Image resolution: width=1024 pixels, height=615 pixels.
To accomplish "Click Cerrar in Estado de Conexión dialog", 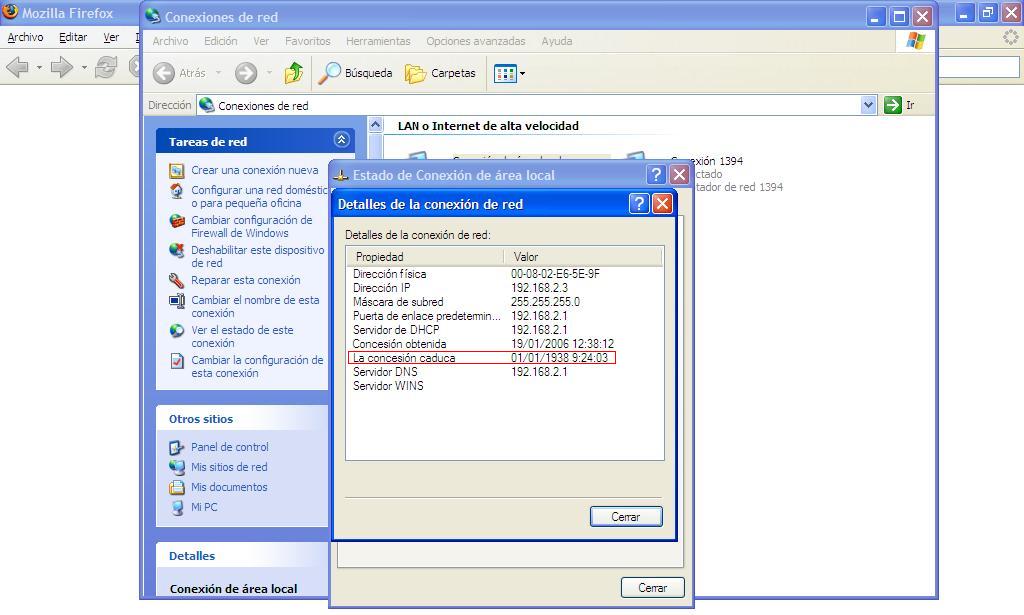I will (652, 588).
